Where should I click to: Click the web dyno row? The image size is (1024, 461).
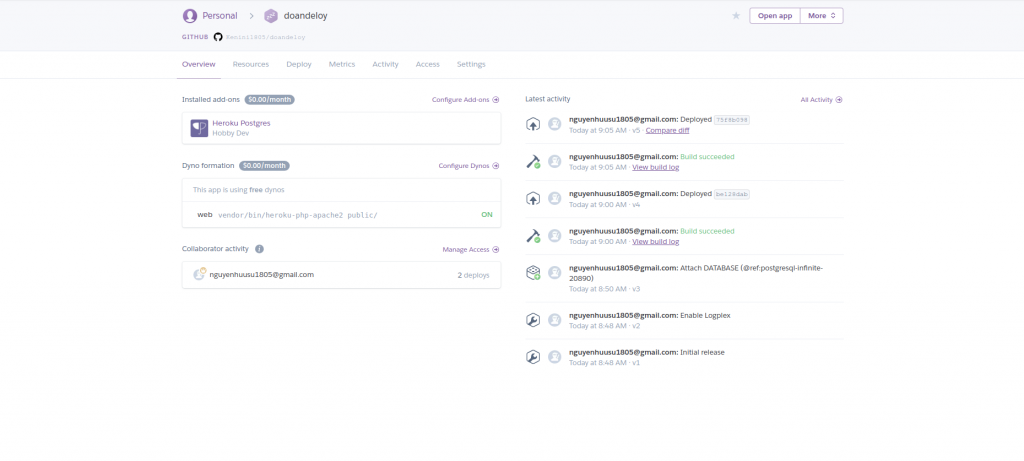coord(341,214)
